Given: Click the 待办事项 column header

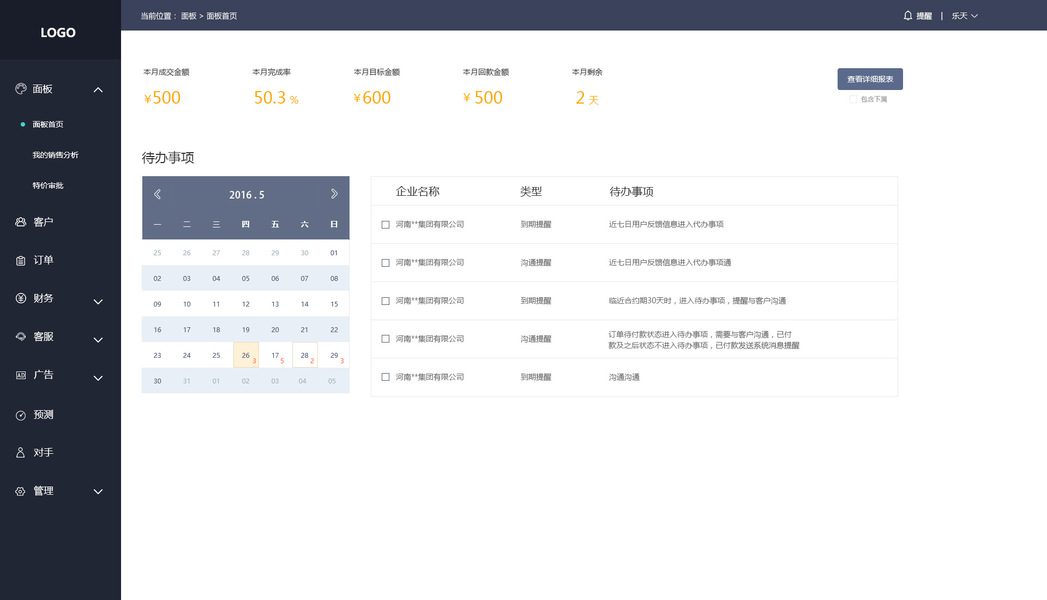Looking at the screenshot, I should pos(631,192).
